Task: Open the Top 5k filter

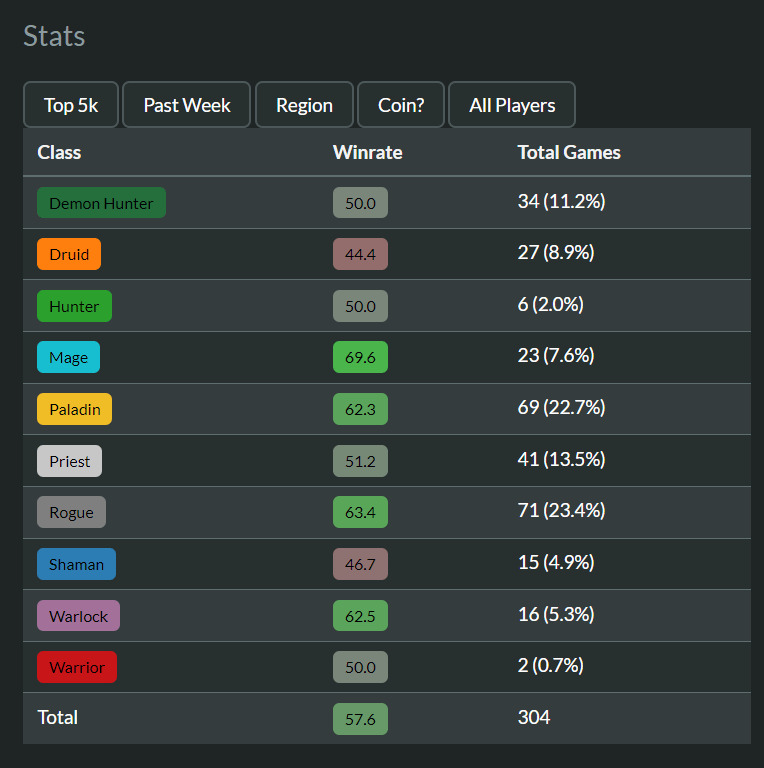Action: (x=71, y=105)
